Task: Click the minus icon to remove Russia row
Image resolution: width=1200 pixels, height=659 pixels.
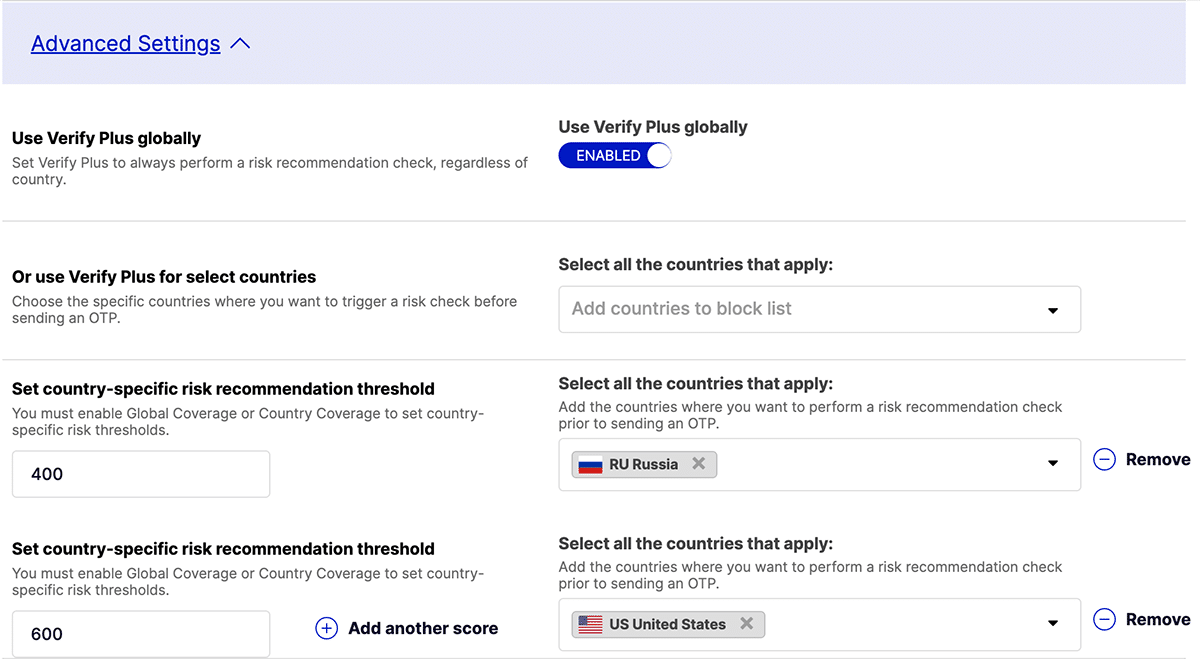Action: click(1104, 459)
